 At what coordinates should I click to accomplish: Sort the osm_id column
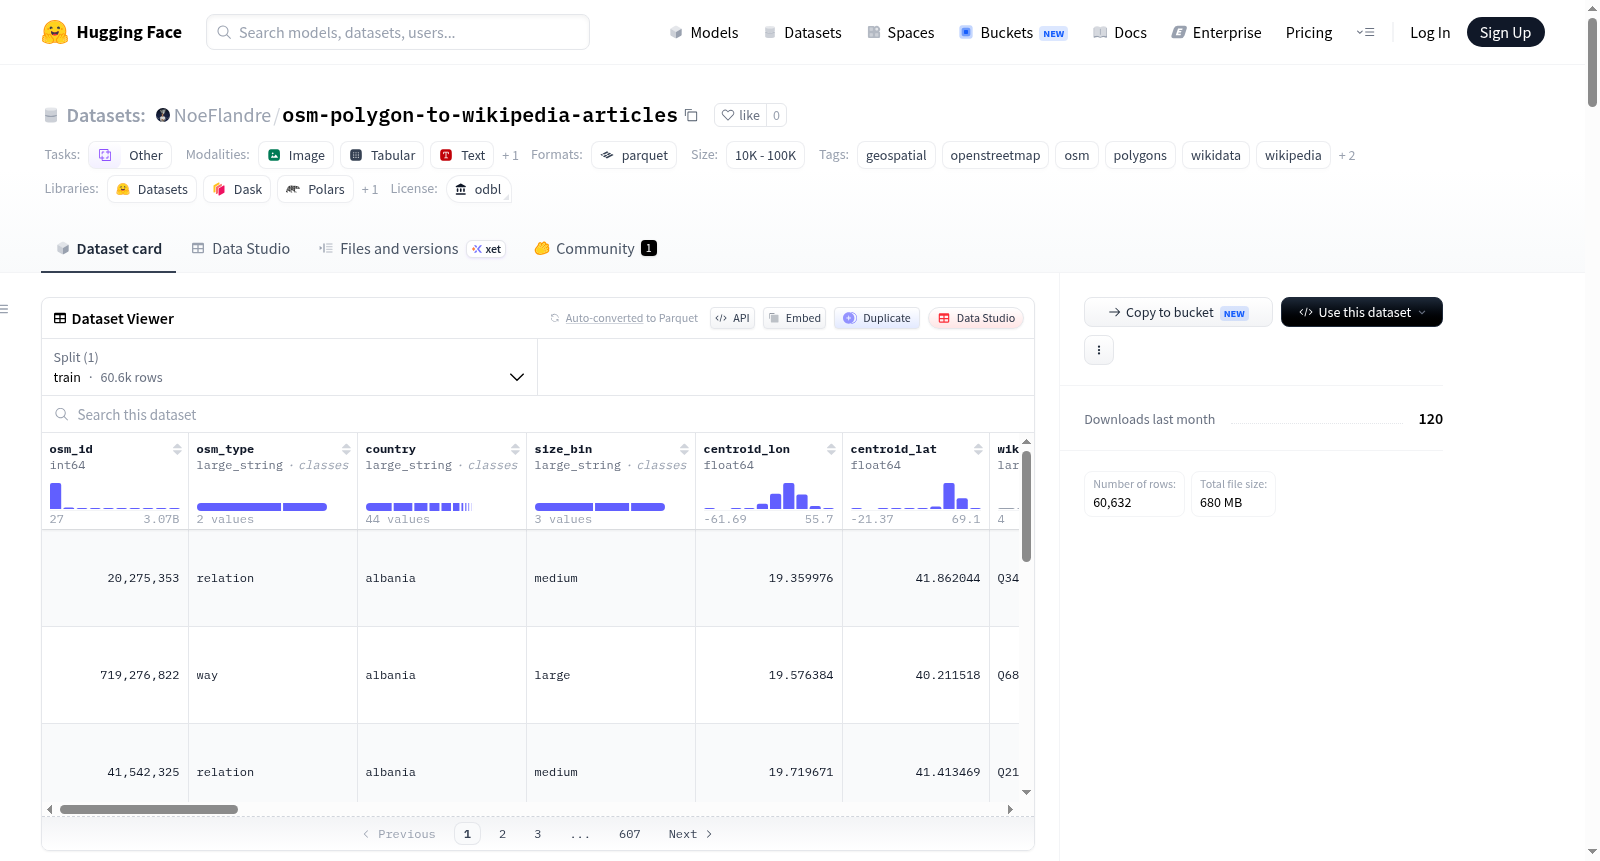click(177, 449)
